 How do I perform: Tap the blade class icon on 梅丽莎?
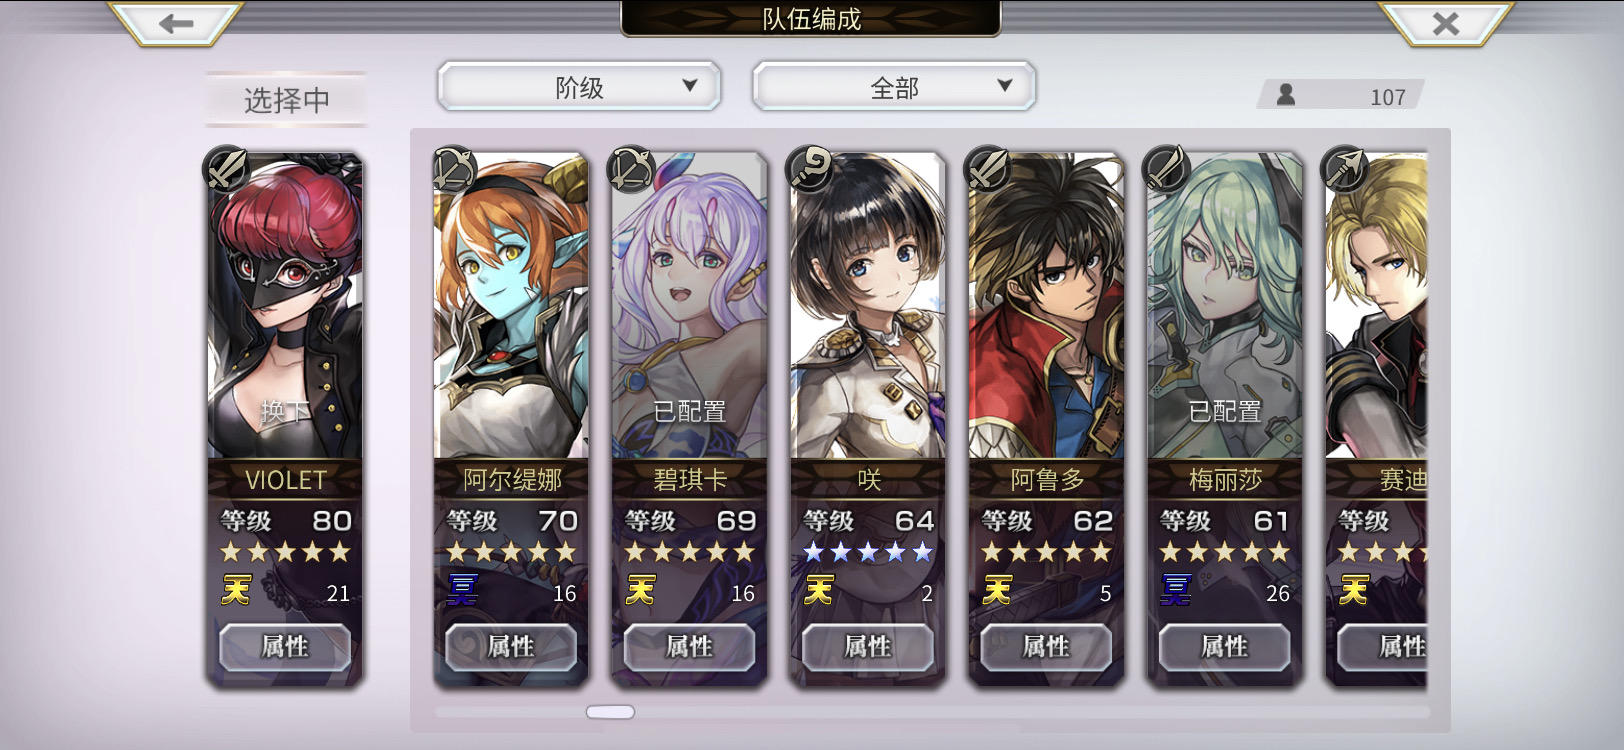[1167, 169]
